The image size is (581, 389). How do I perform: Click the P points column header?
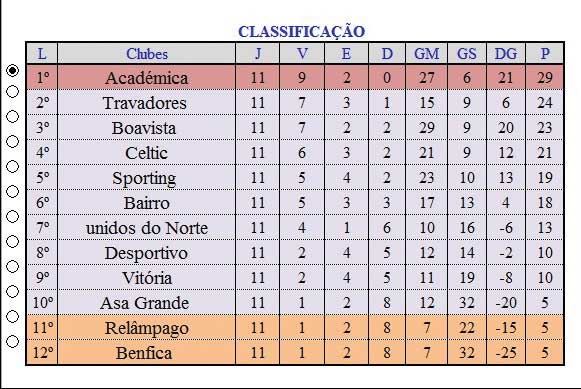pos(545,54)
